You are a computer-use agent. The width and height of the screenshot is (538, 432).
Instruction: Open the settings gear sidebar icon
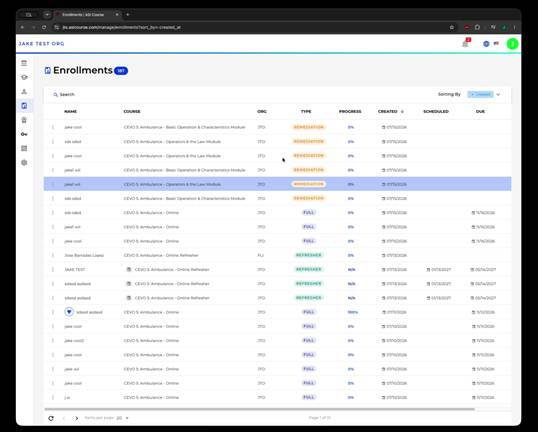(x=24, y=163)
